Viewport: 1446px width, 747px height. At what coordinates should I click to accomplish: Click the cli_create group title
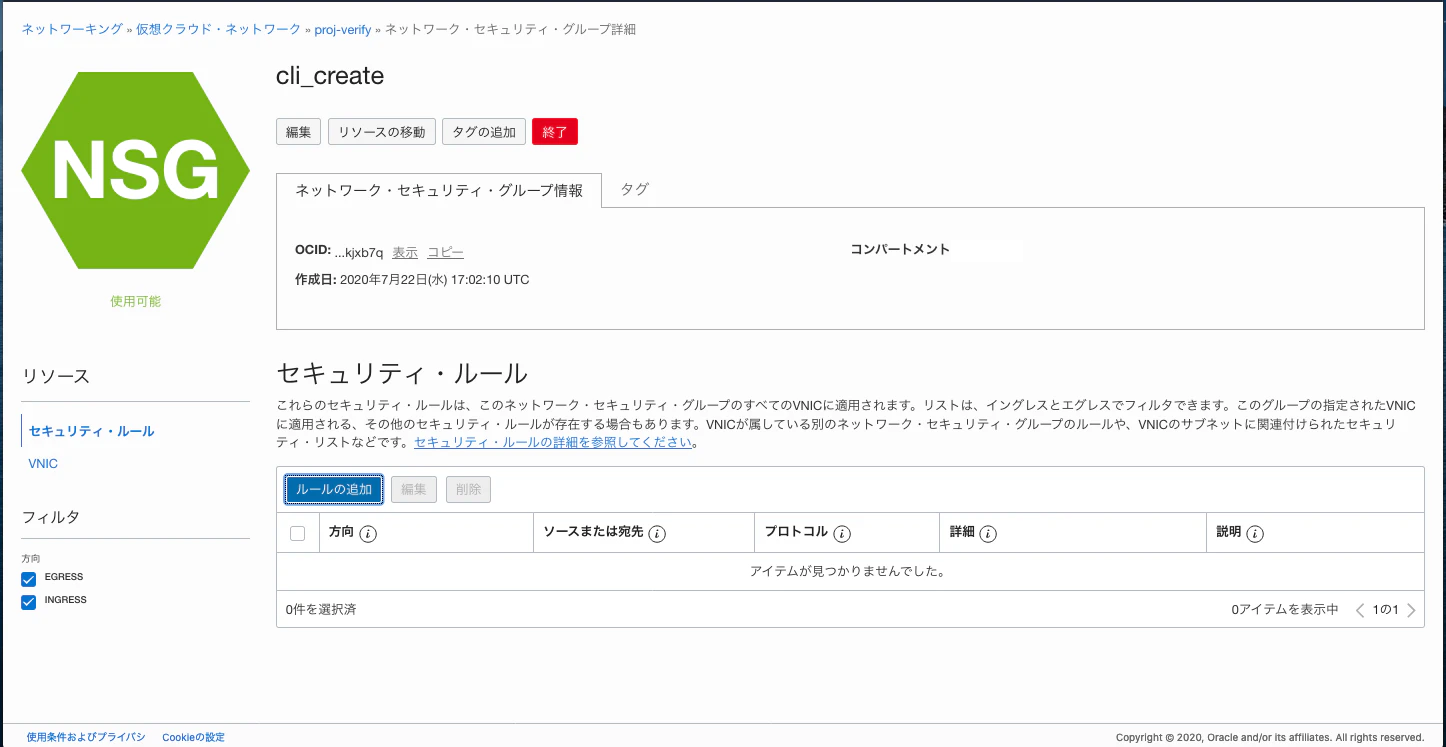(x=330, y=76)
